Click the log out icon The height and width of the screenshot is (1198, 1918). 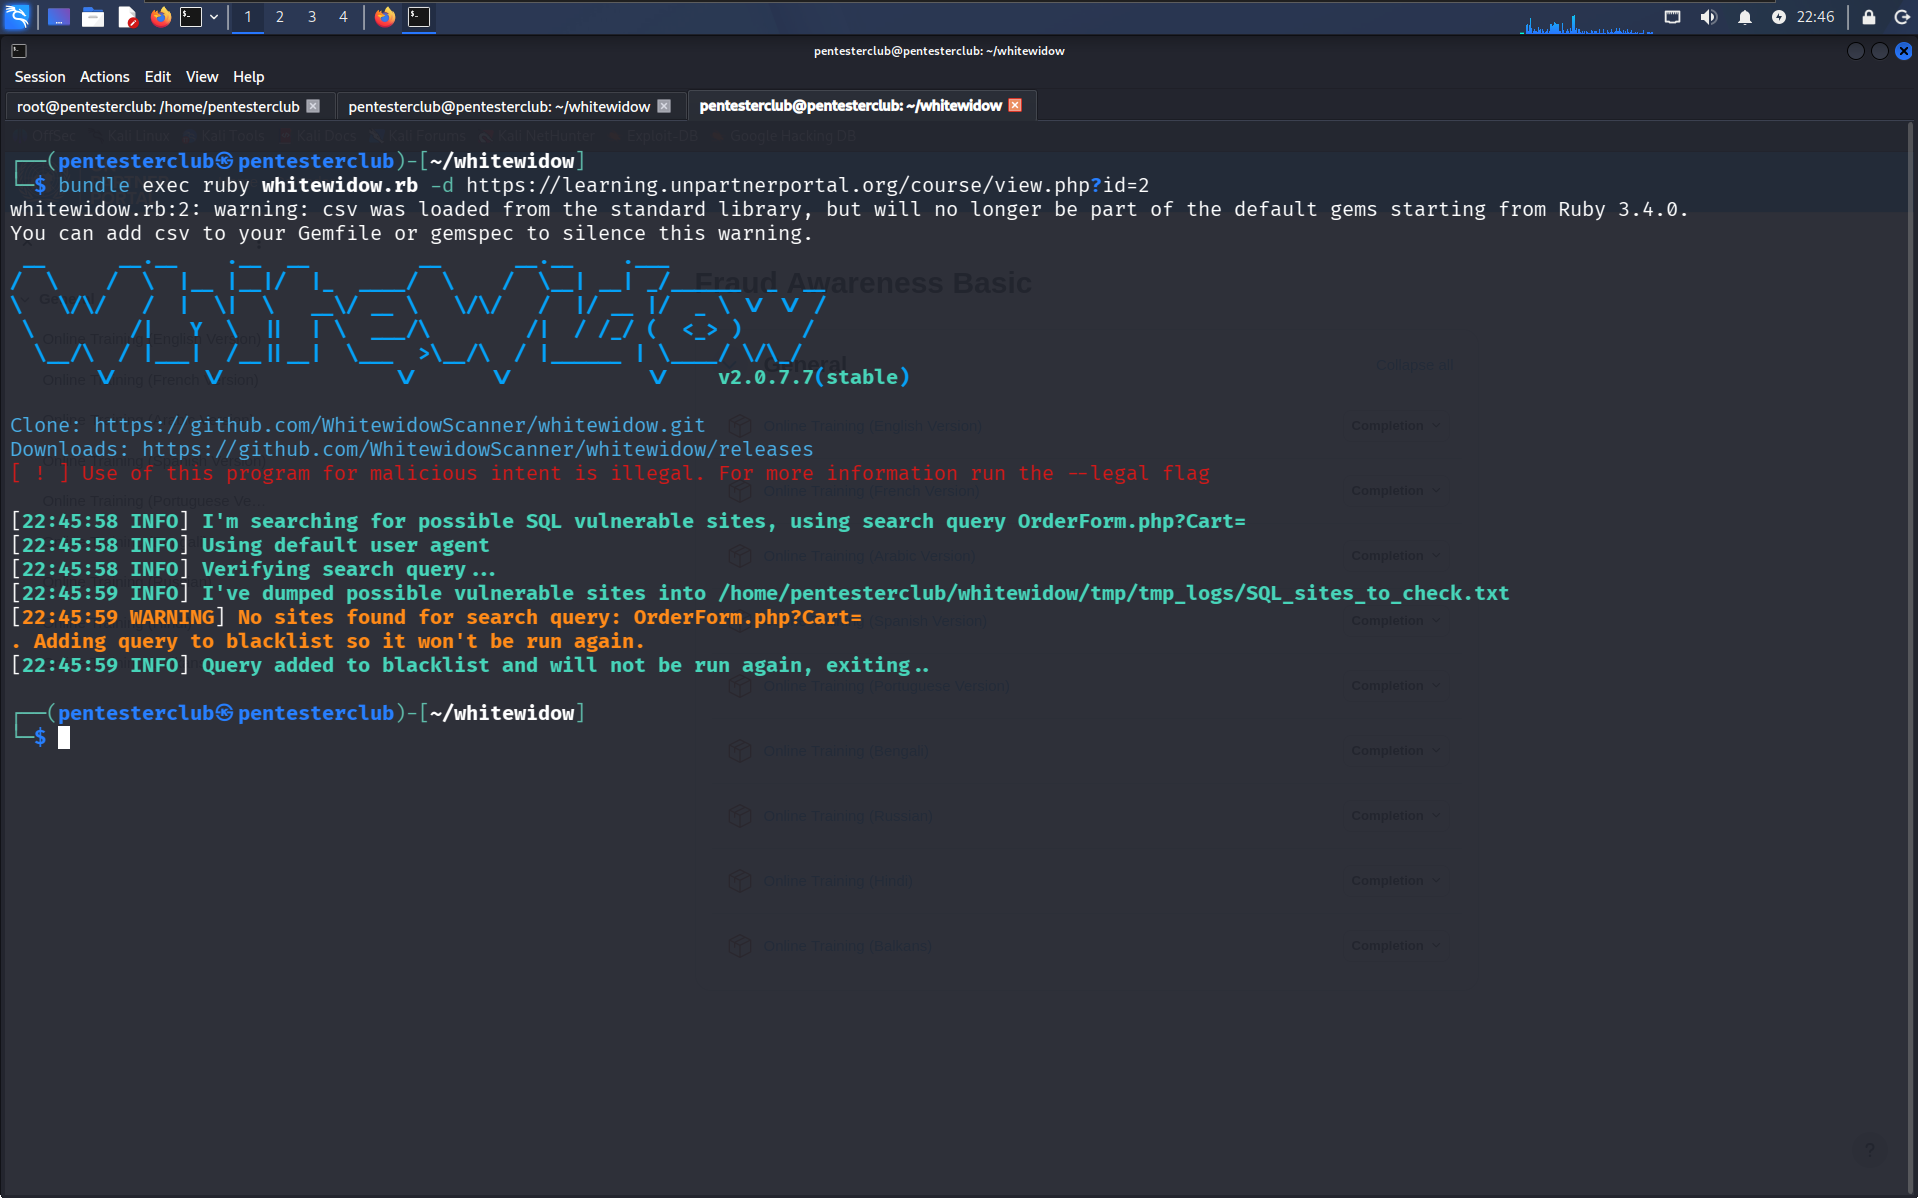tap(1901, 17)
